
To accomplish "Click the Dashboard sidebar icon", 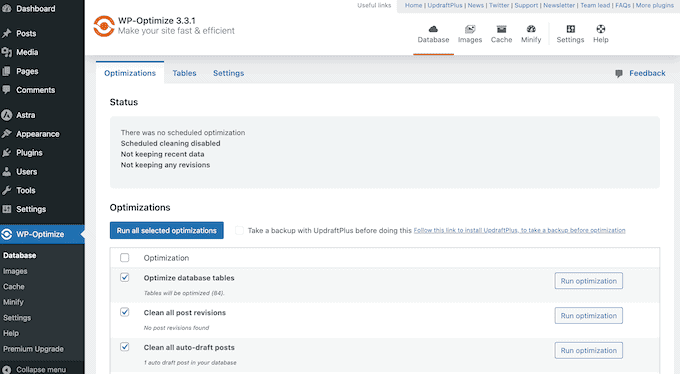I will pos(7,8).
